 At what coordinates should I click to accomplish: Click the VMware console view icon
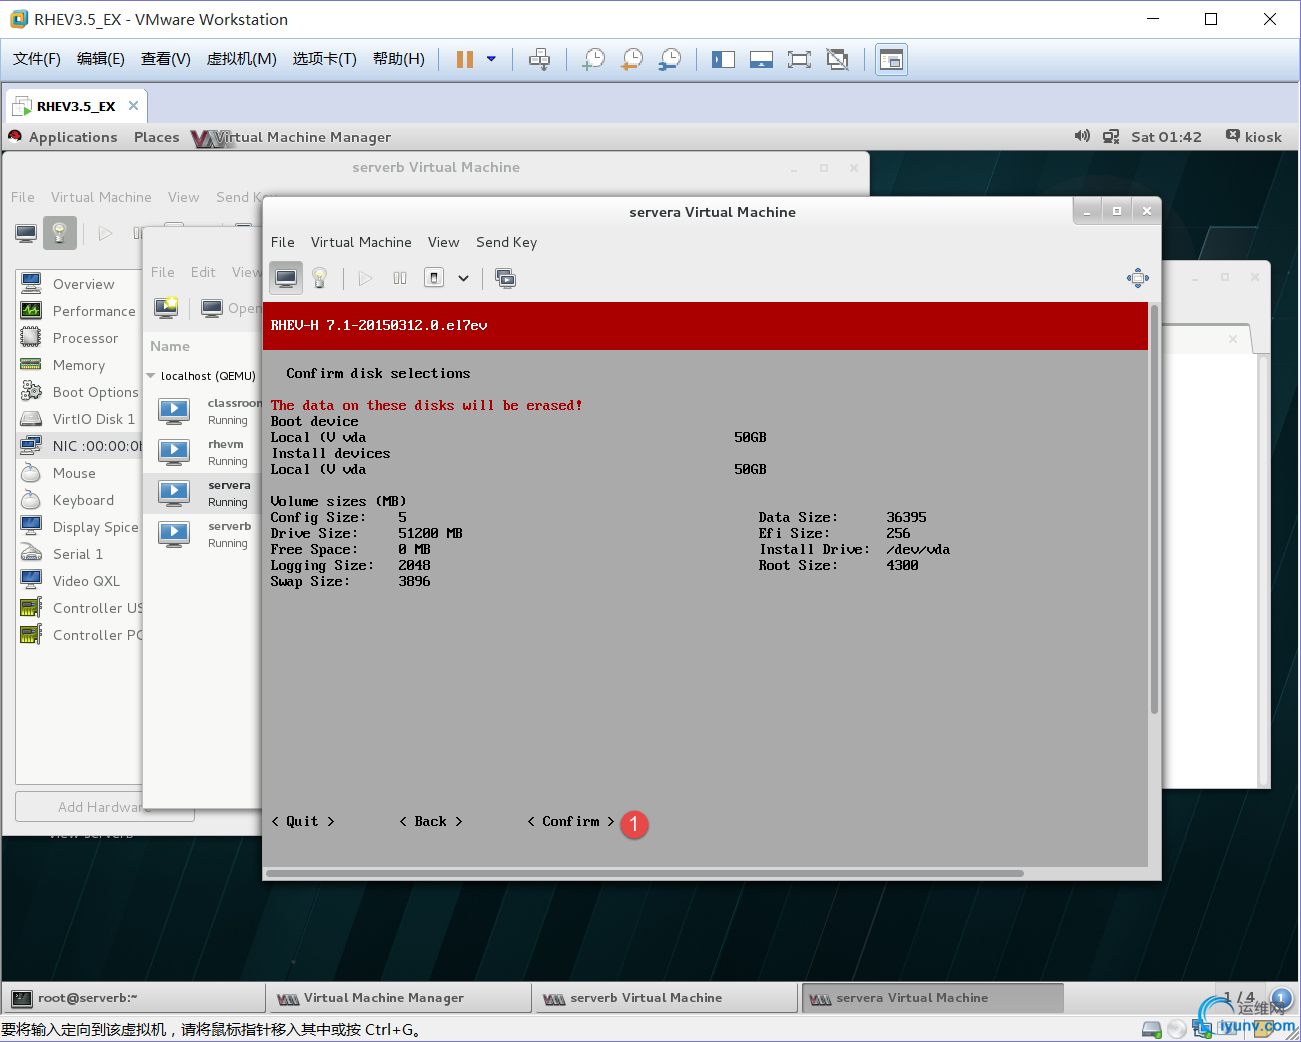pos(891,59)
